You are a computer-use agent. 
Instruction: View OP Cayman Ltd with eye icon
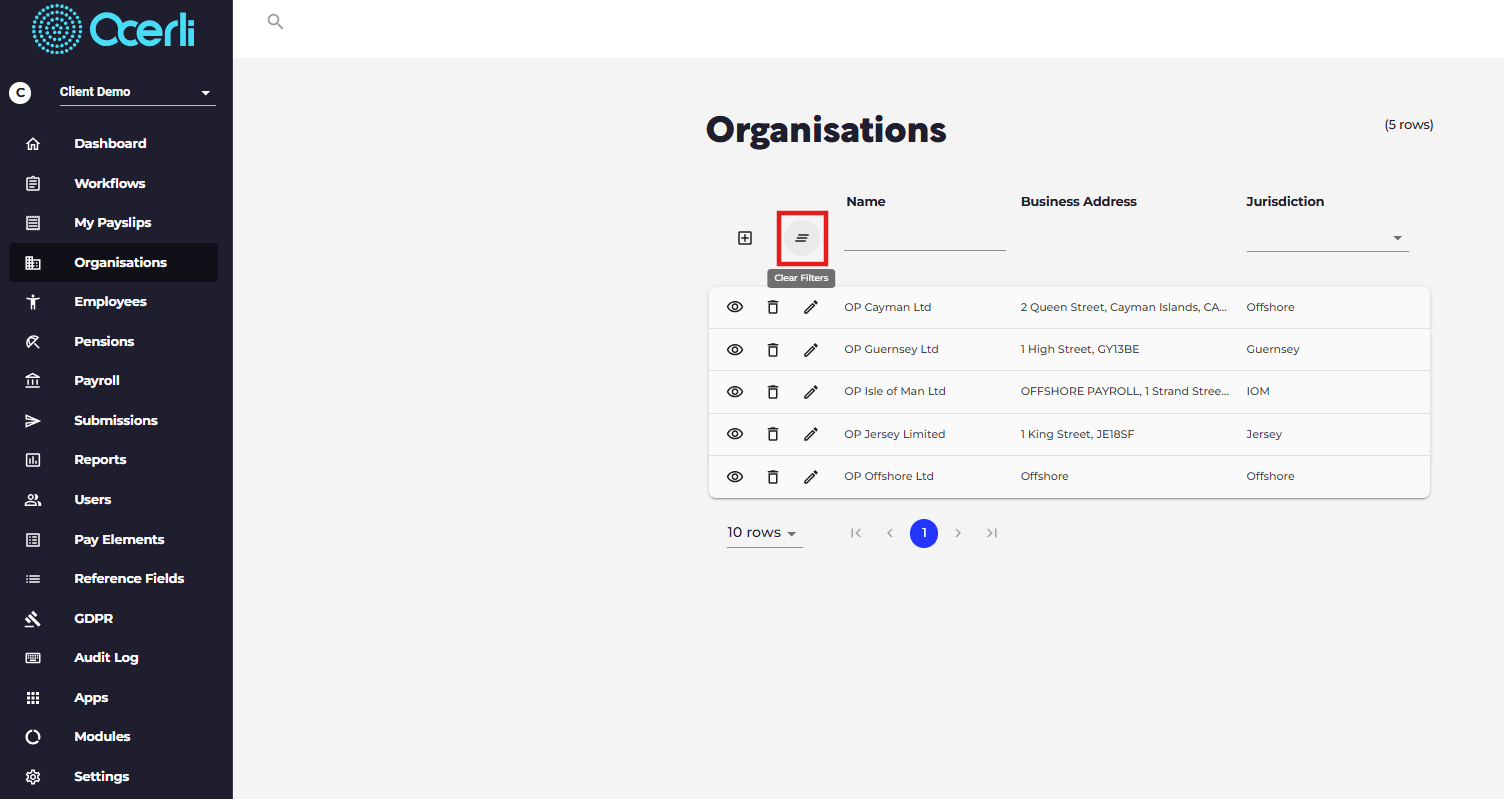point(735,307)
